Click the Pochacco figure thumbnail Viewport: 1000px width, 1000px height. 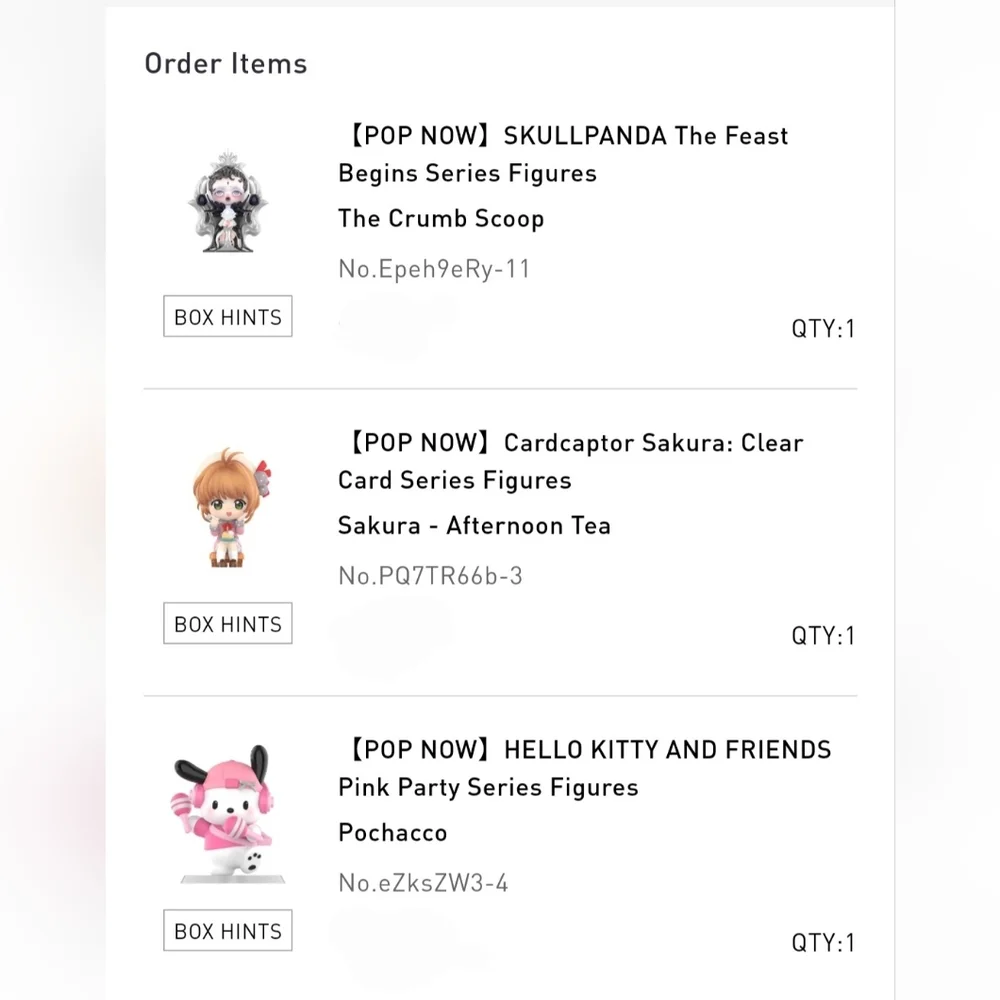click(228, 815)
